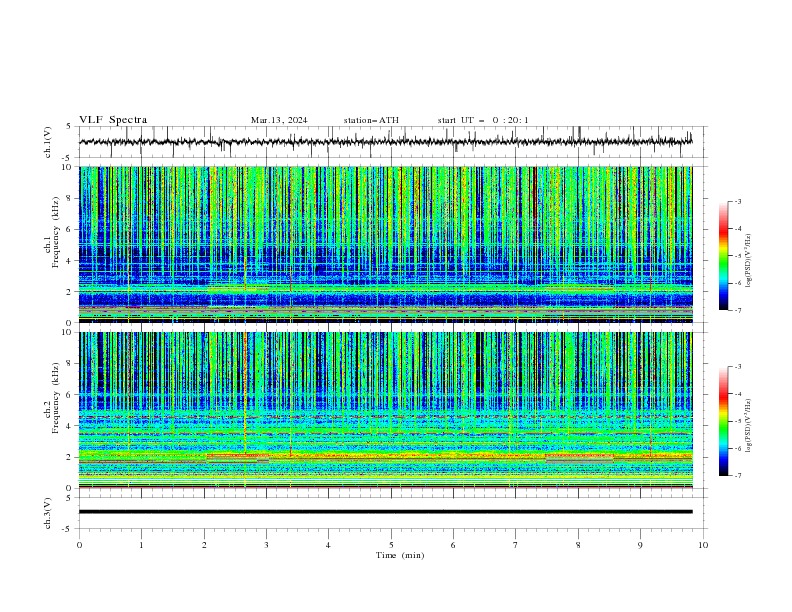Click the '10' kHz tick on ch.2 frequency axis
The height and width of the screenshot is (612, 792).
68,332
